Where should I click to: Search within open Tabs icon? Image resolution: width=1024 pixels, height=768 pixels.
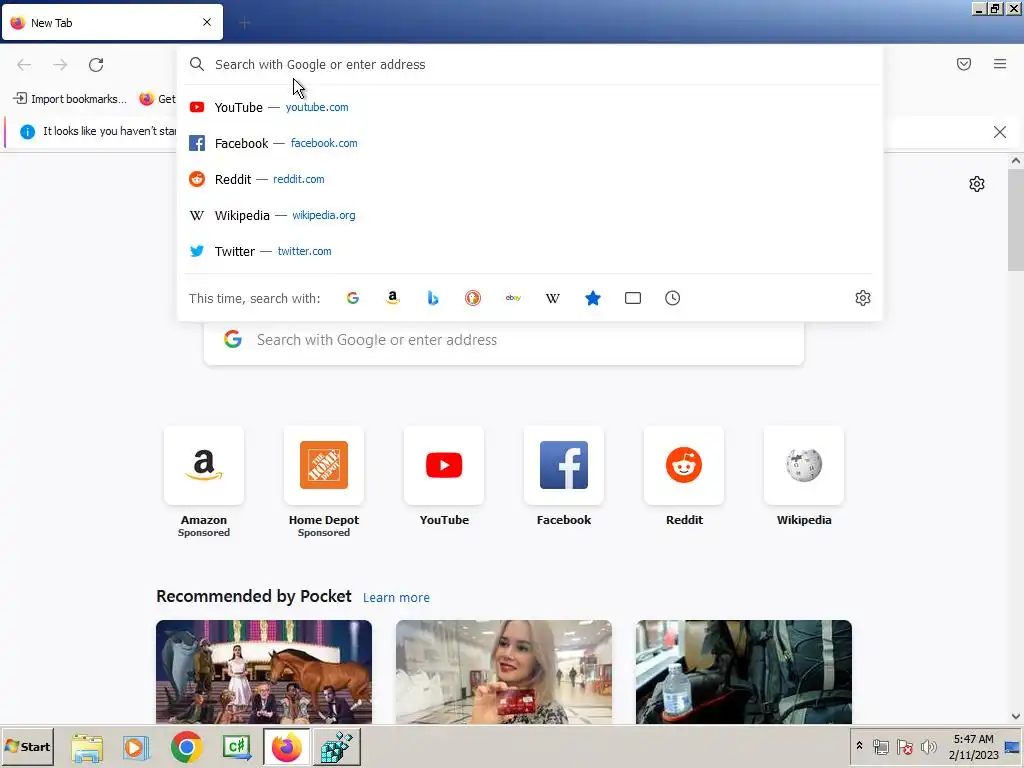pos(633,298)
